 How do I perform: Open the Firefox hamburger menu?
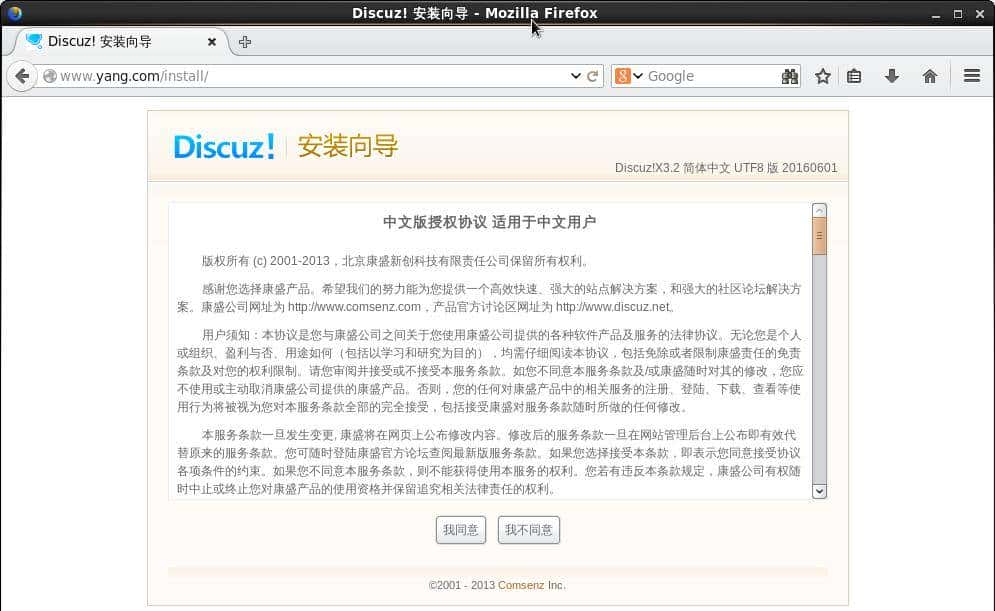(971, 75)
